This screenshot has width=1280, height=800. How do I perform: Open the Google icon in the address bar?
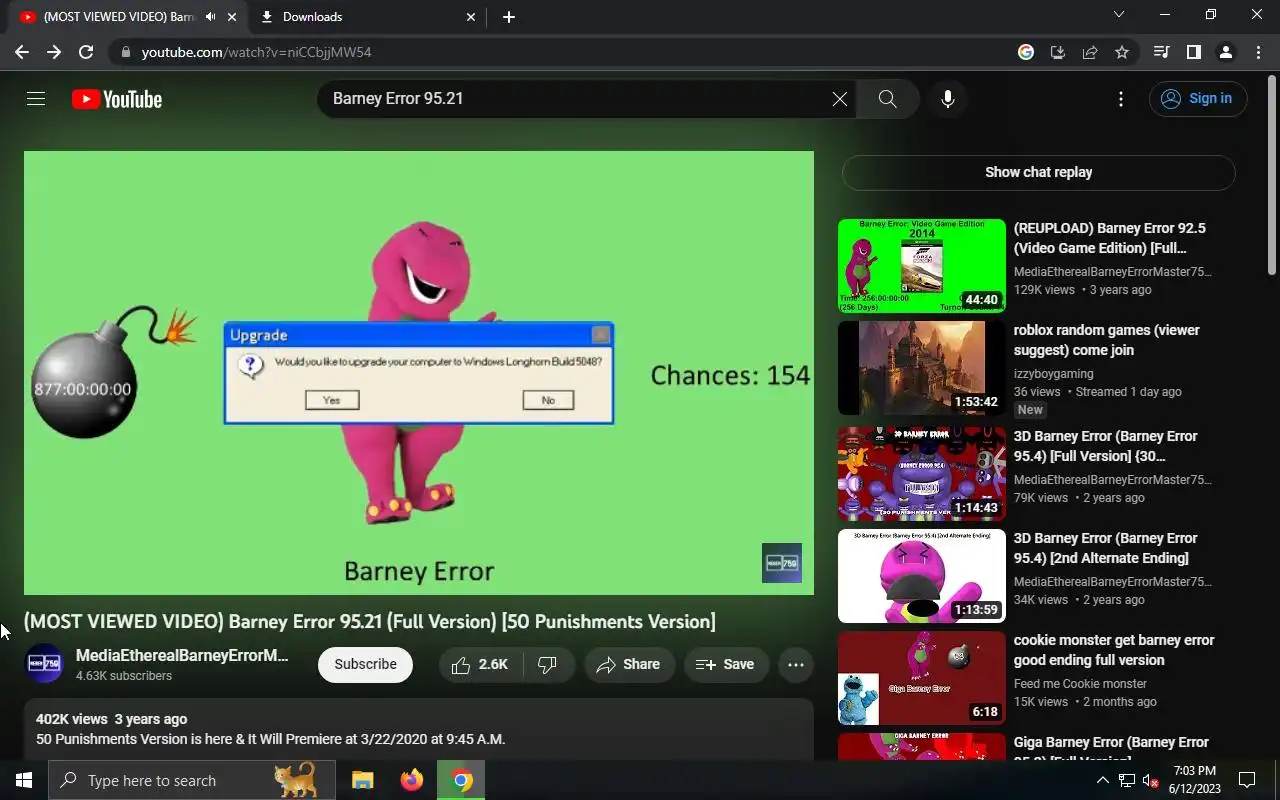click(x=1026, y=52)
